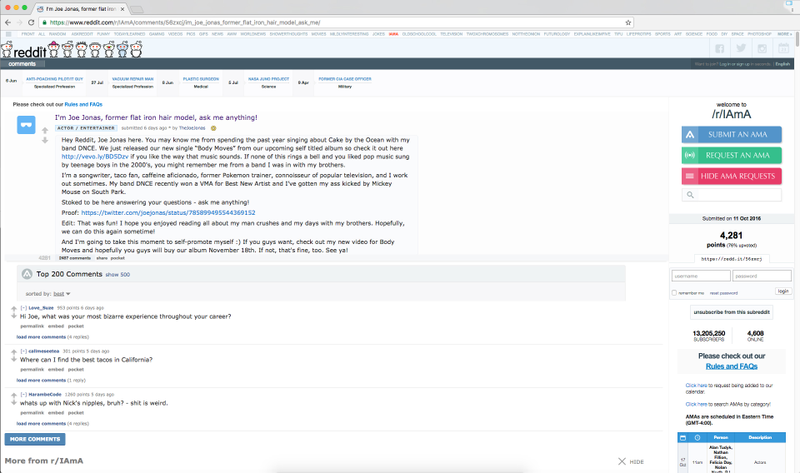Upvote HarambeCode's comment
This screenshot has width=800, height=473.
click(x=14, y=395)
